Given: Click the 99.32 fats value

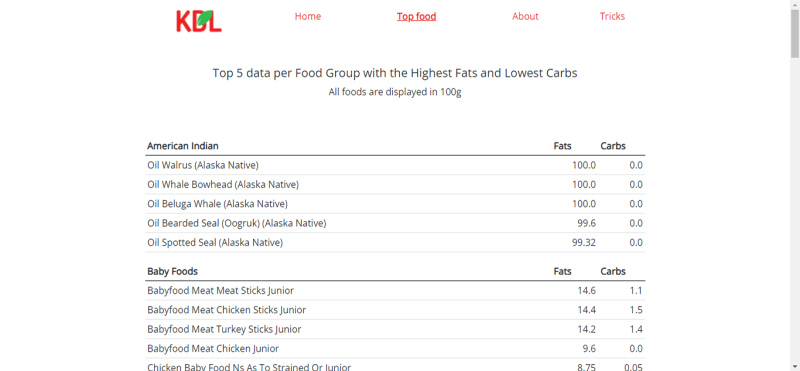Looking at the screenshot, I should pyautogui.click(x=584, y=243).
